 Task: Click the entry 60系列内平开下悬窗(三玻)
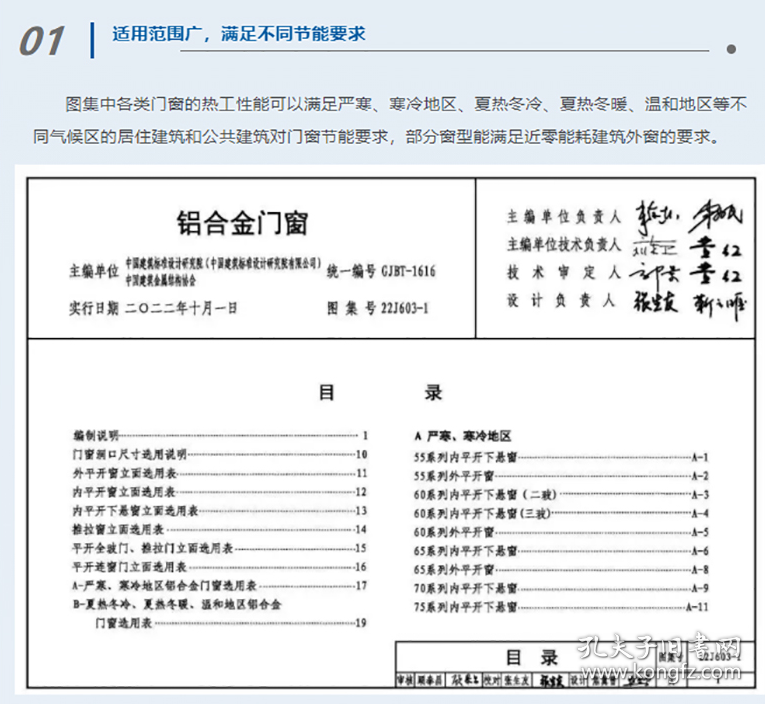(x=561, y=513)
